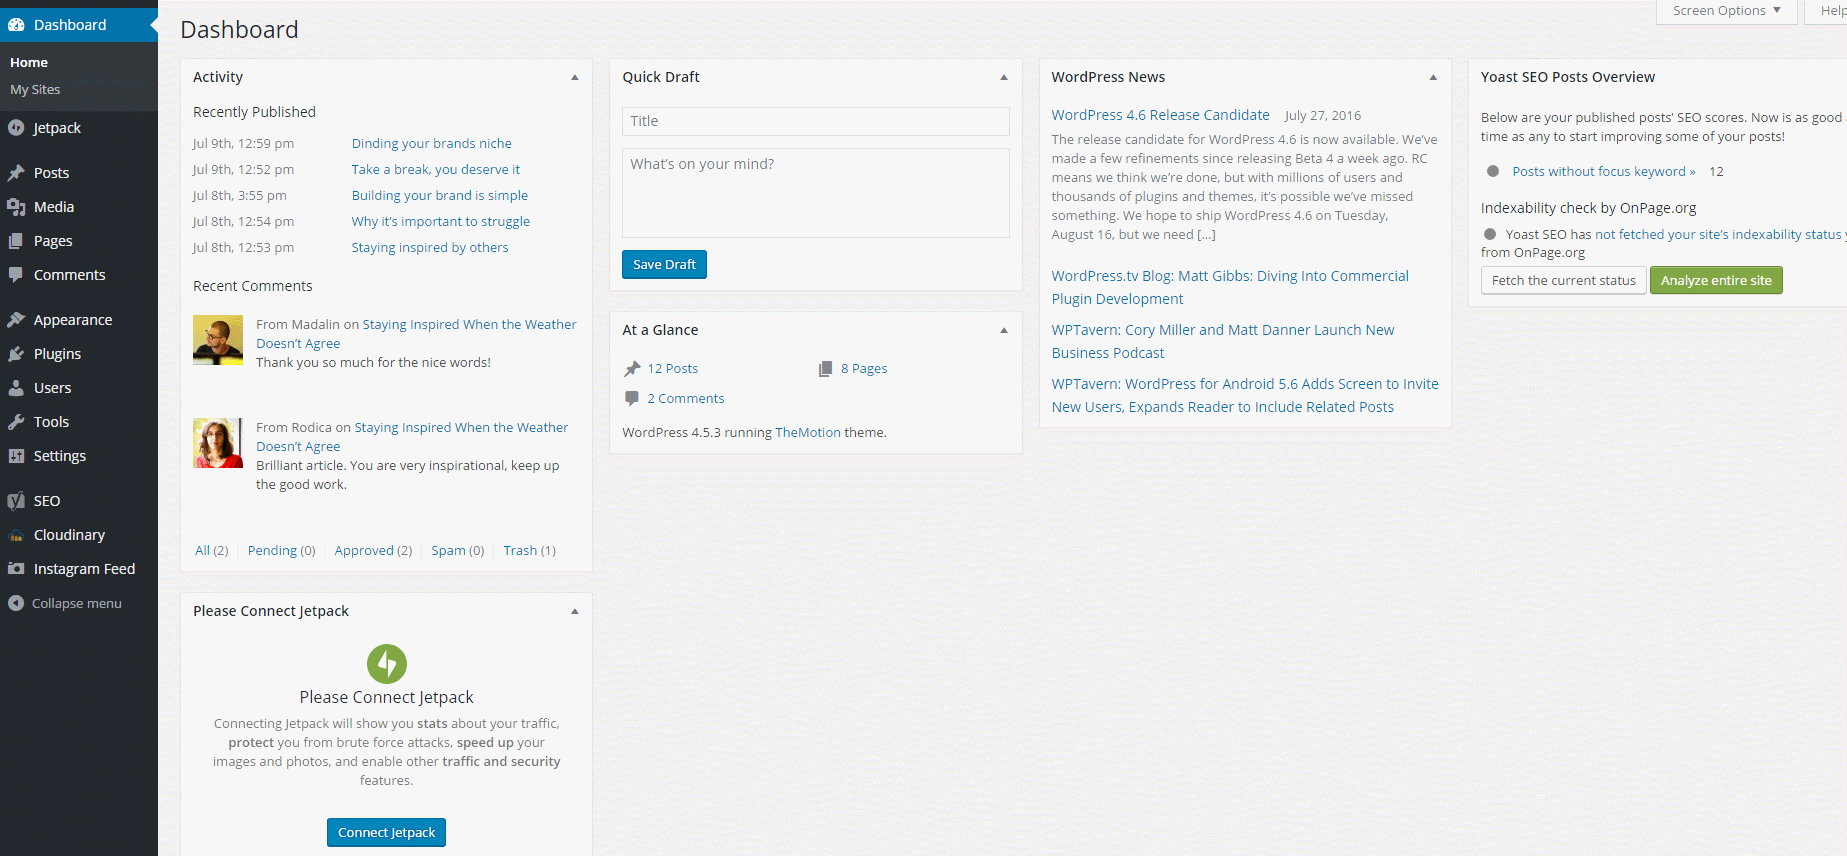This screenshot has width=1847, height=856.
Task: Open 'Building your brand is simple' post
Action: tap(439, 195)
